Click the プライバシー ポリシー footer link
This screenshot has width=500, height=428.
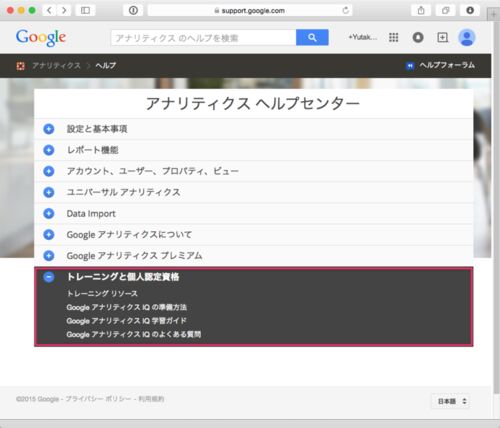point(98,399)
